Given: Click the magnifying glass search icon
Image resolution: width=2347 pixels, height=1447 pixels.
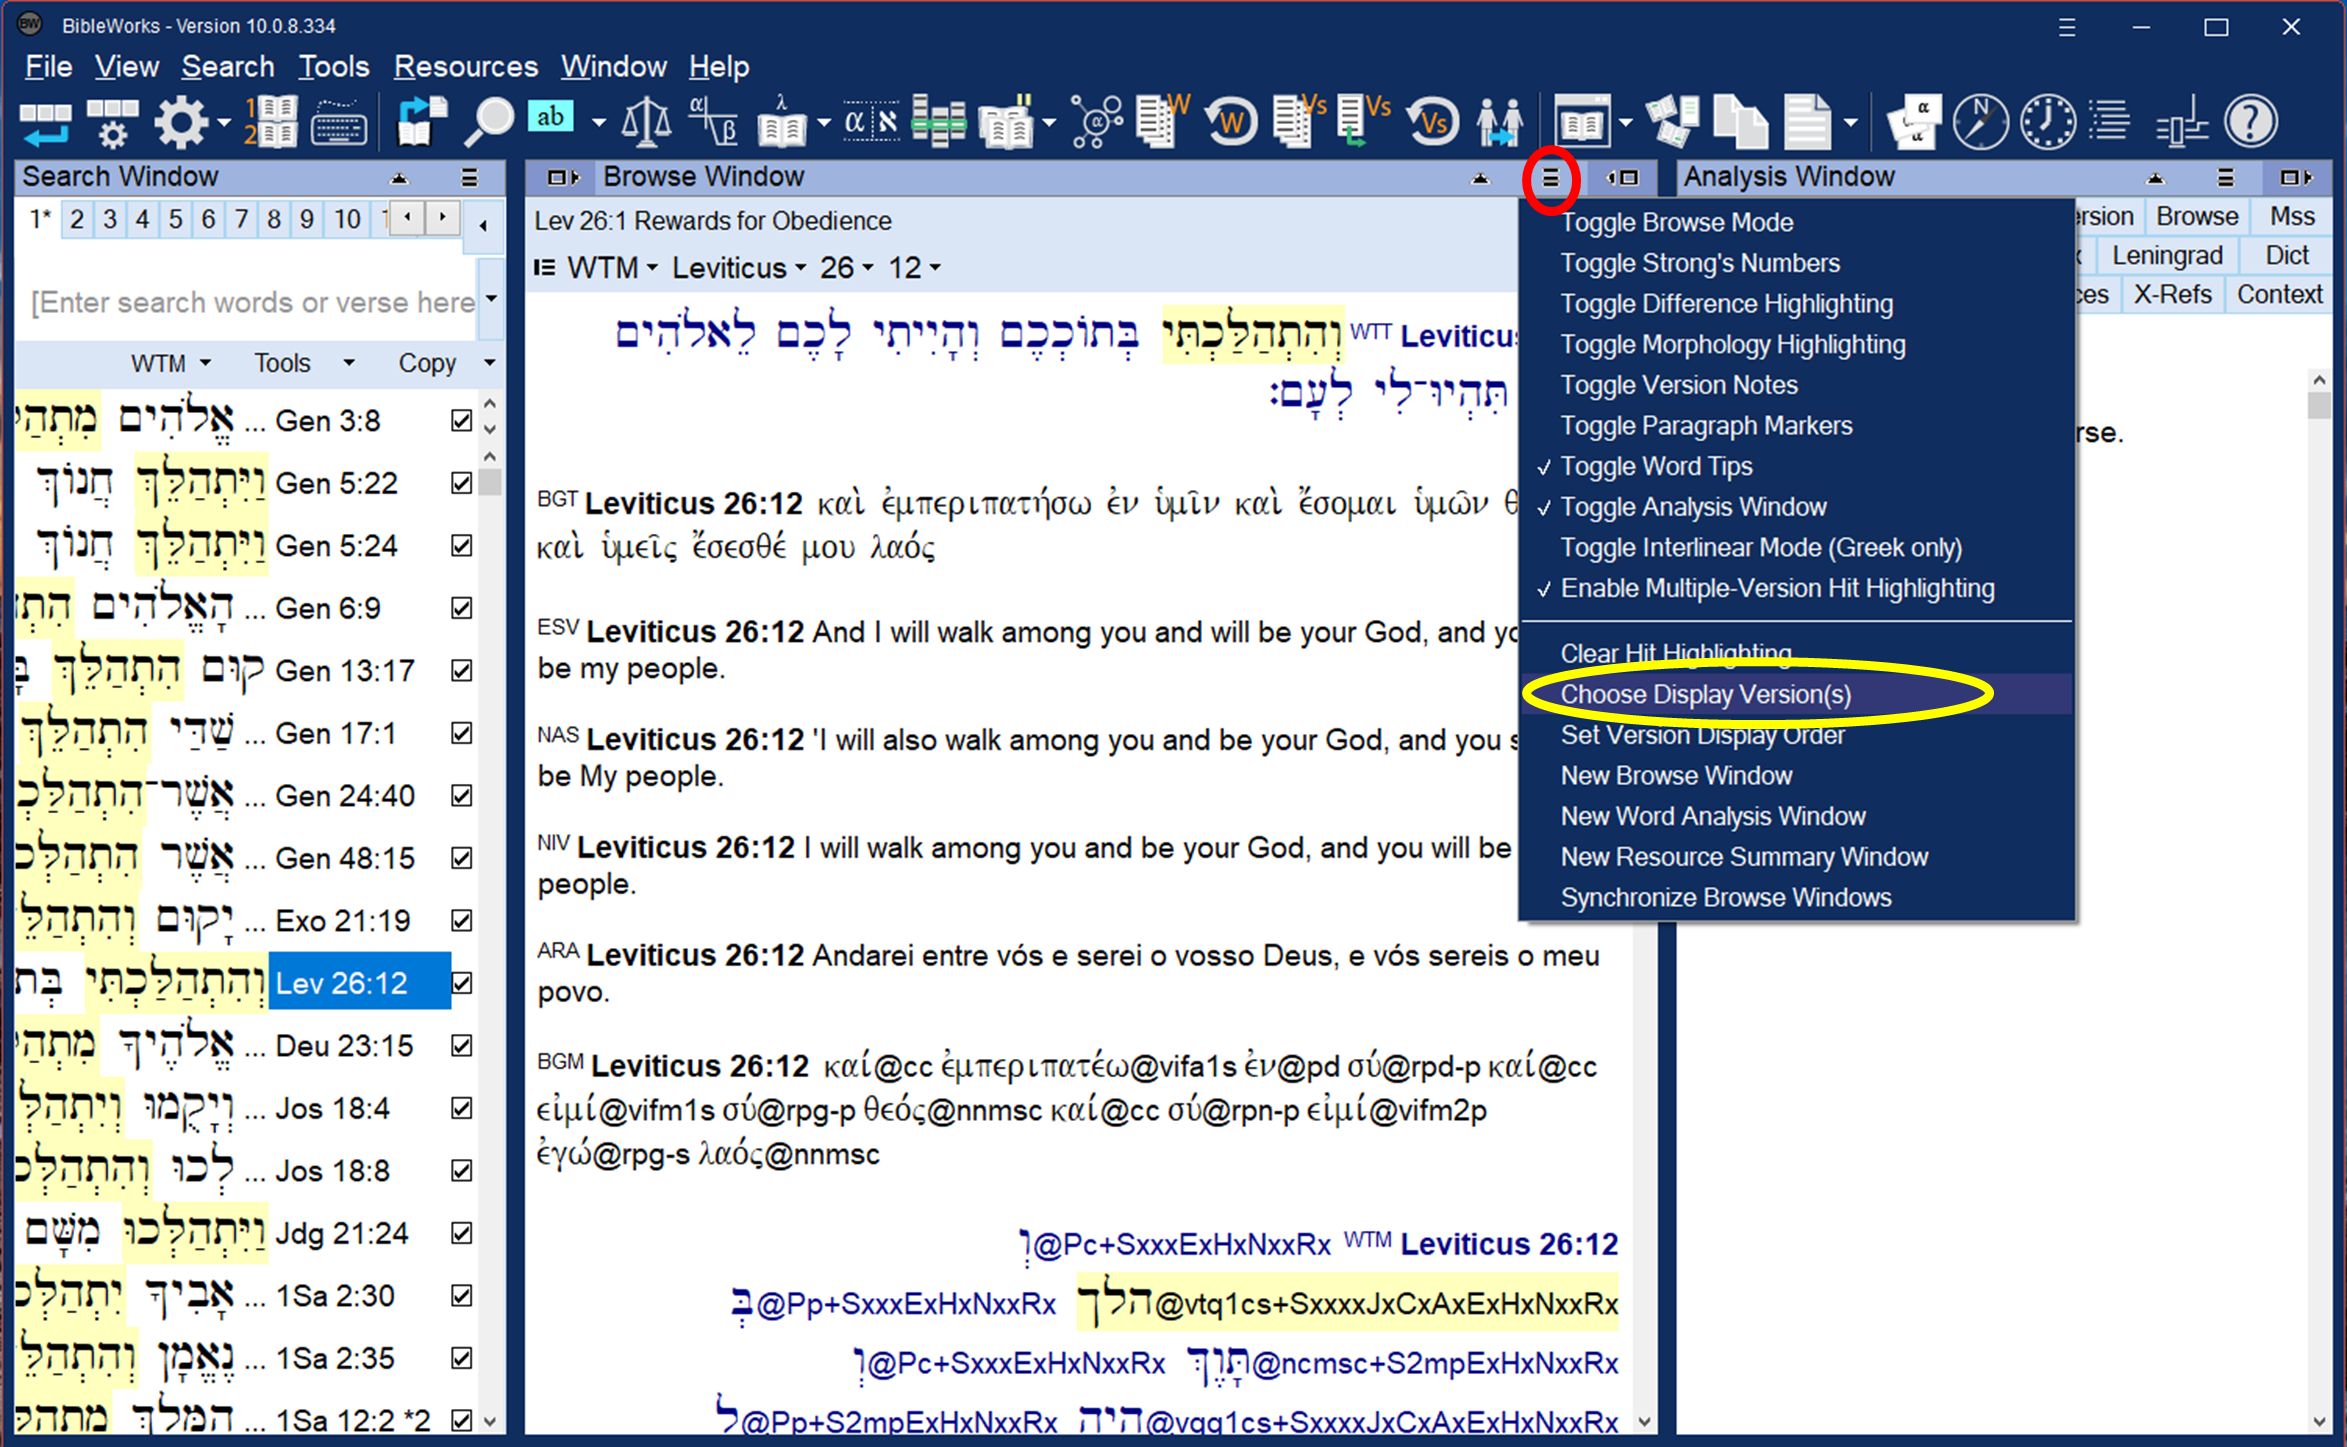Looking at the screenshot, I should pos(489,122).
